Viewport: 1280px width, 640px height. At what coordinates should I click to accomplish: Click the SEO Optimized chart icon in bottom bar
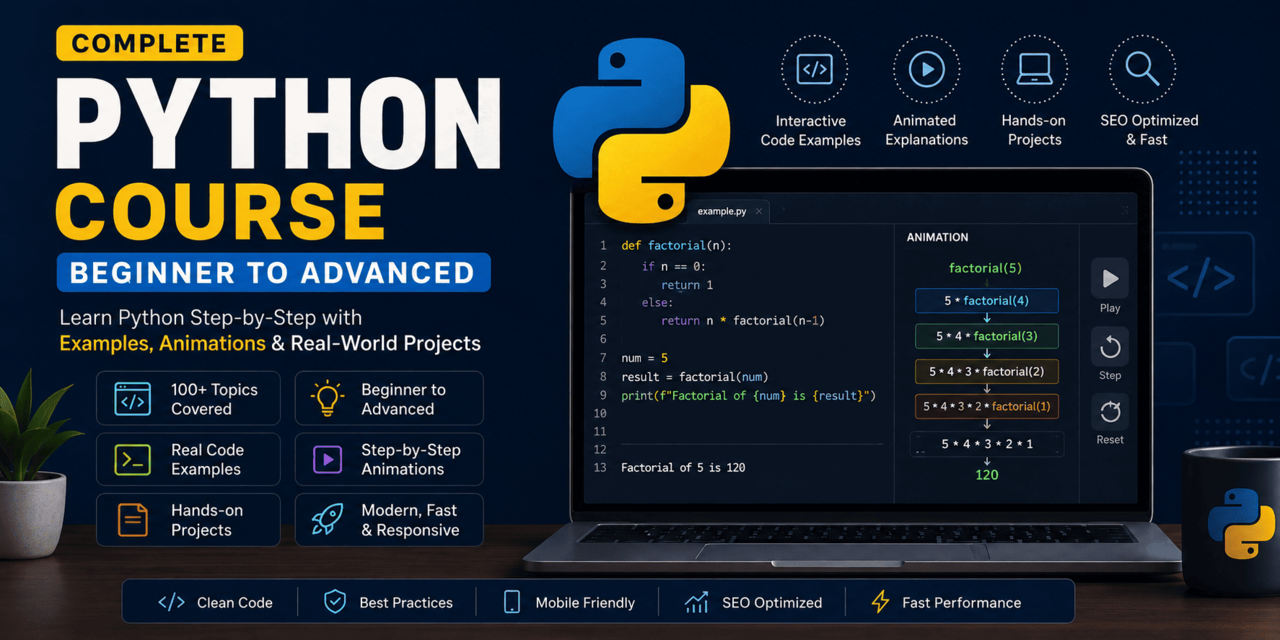697,602
